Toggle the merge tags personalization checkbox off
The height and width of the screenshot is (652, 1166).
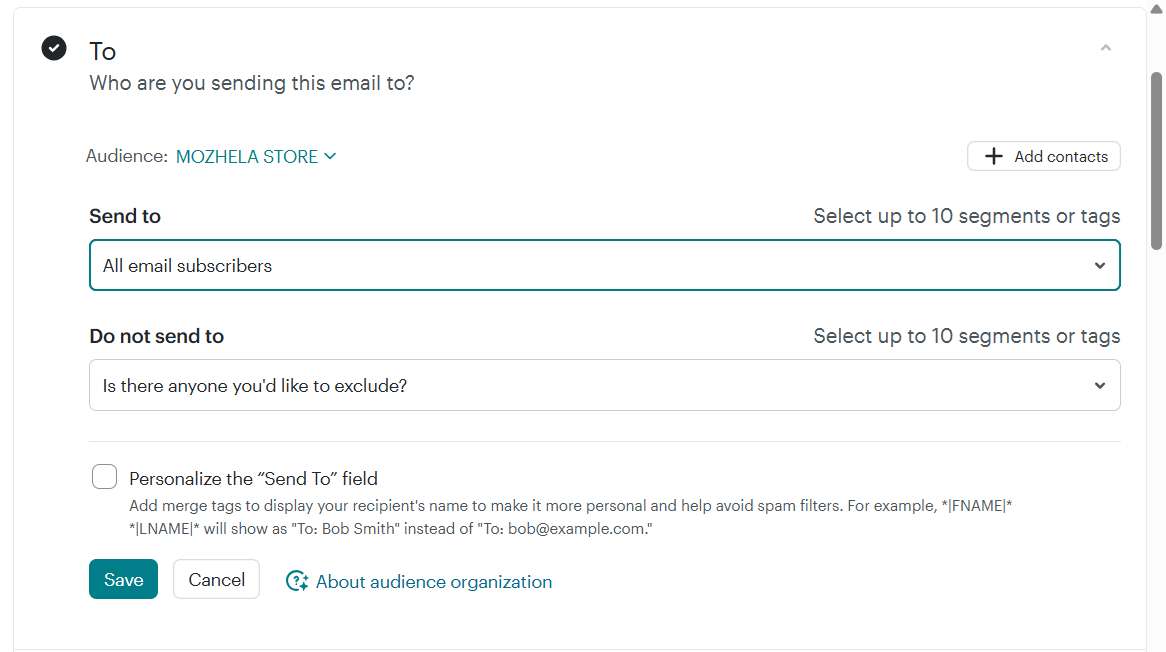tap(104, 477)
